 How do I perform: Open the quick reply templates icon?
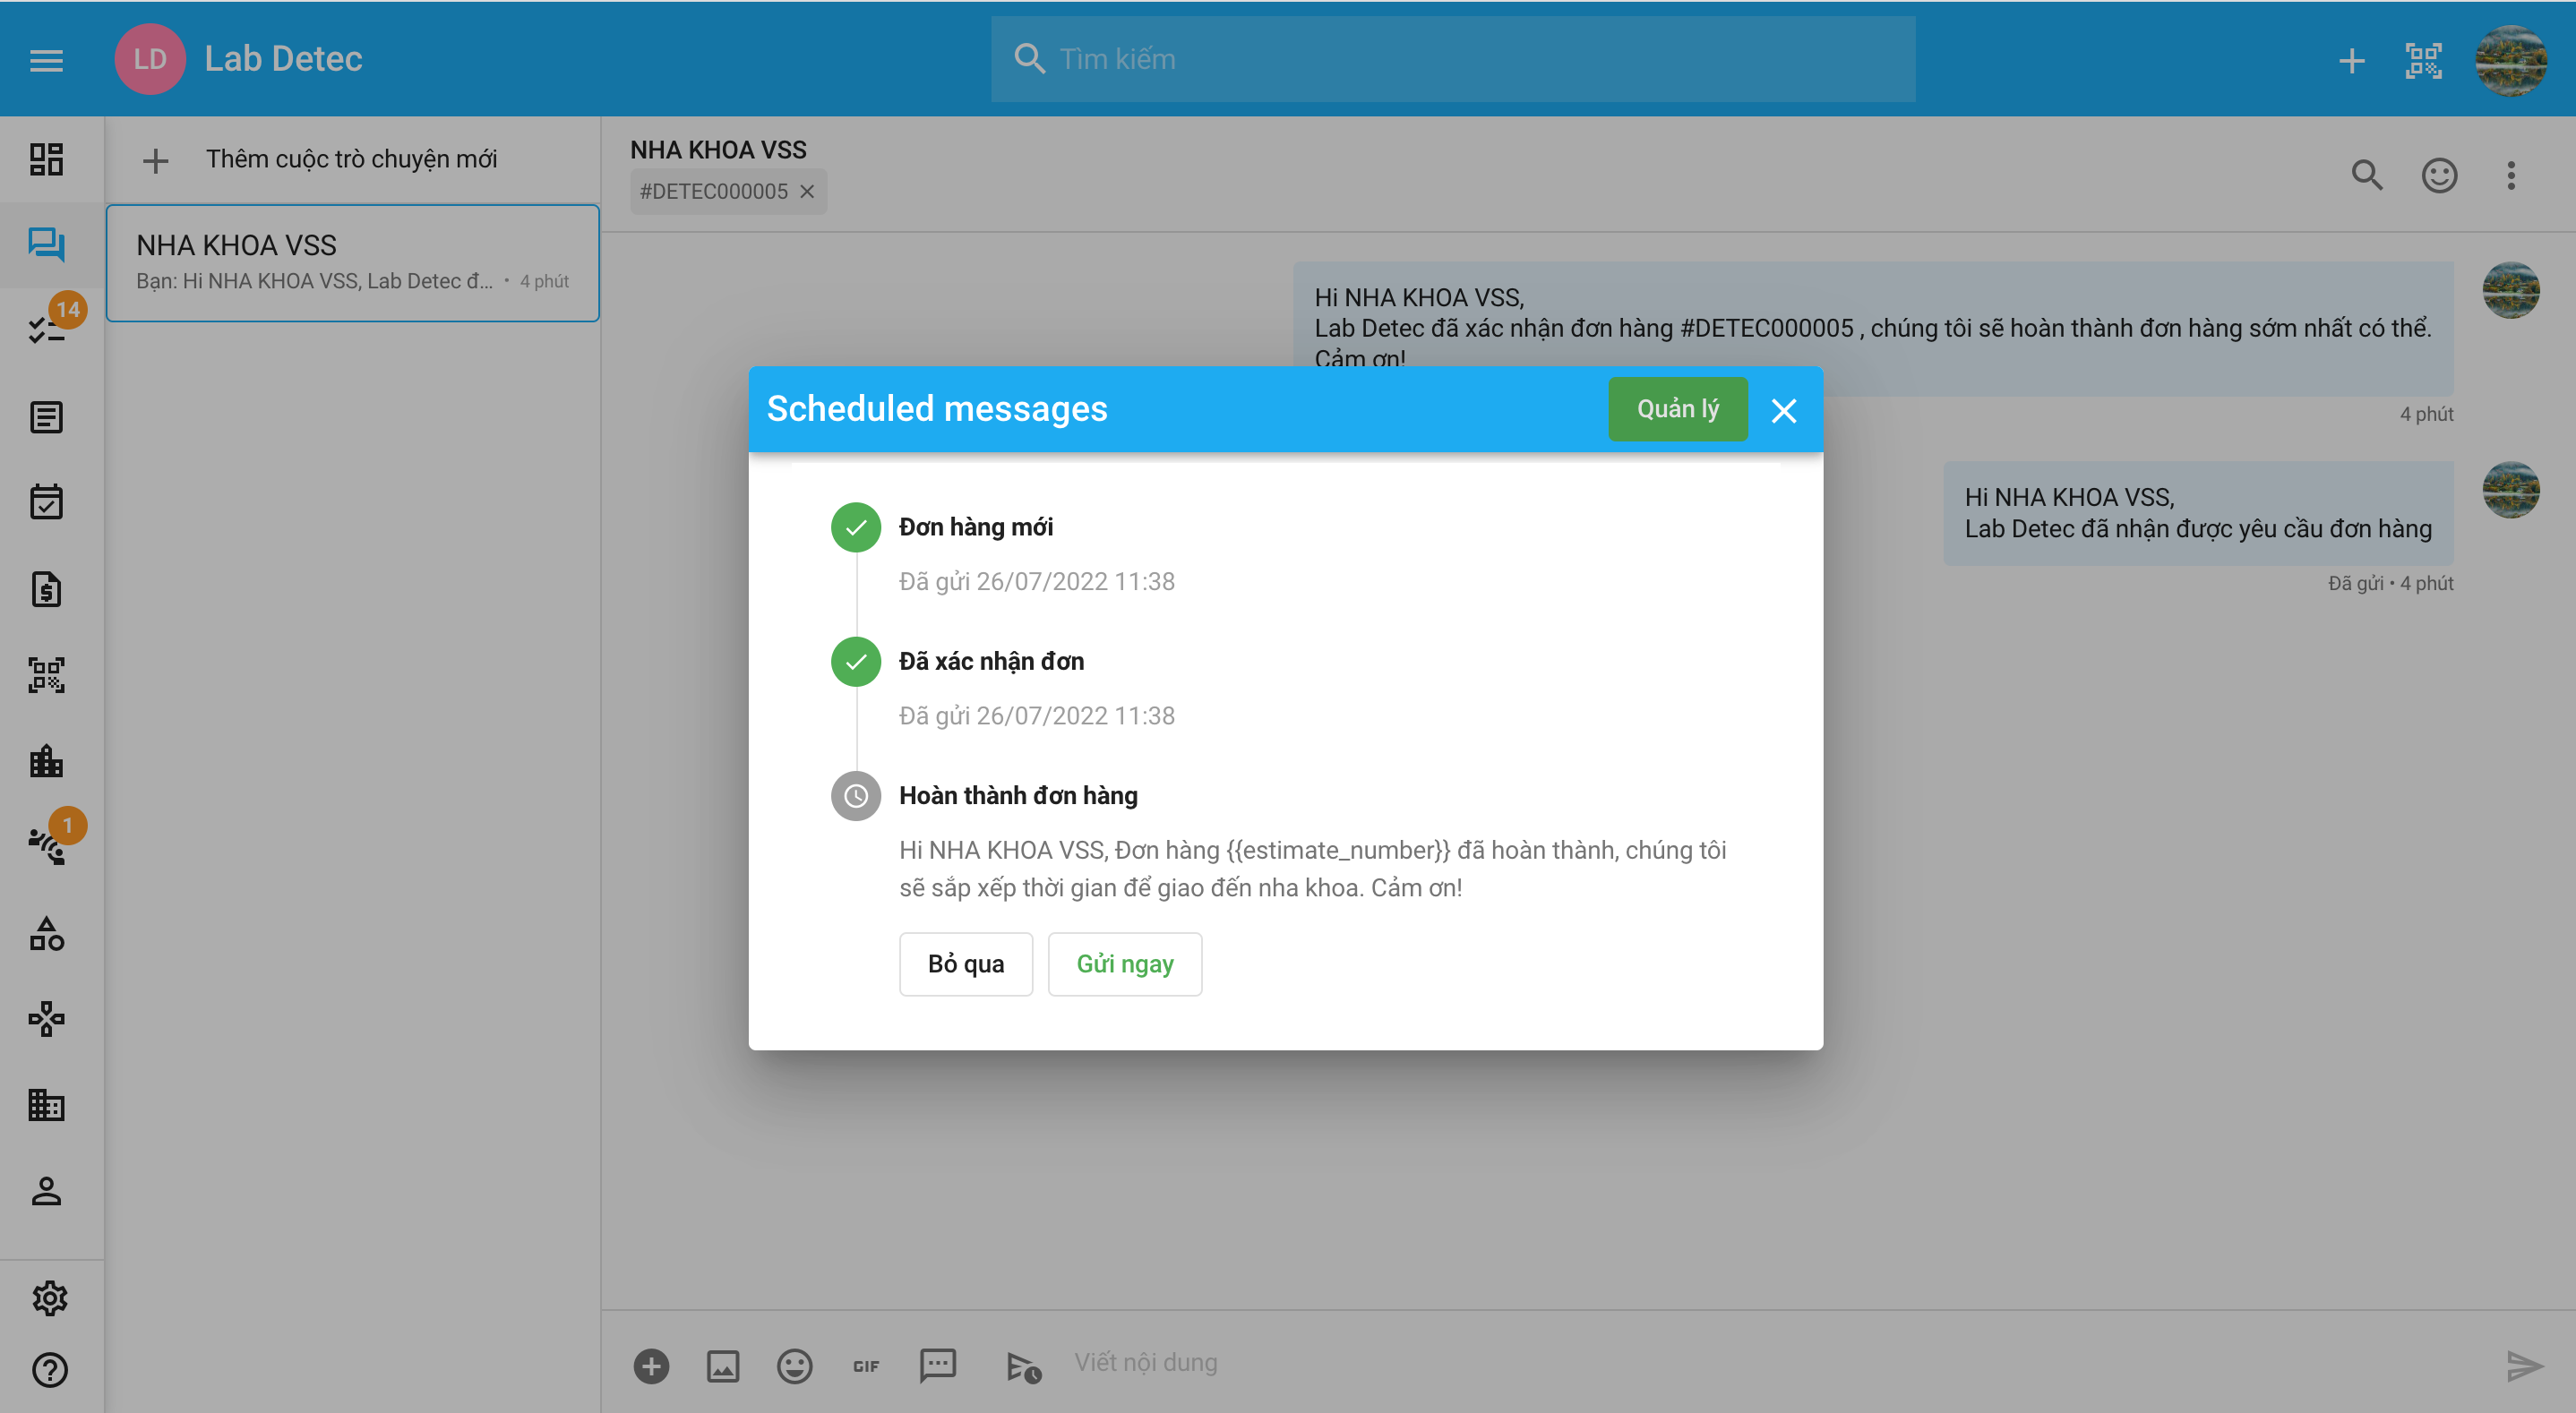click(x=938, y=1366)
